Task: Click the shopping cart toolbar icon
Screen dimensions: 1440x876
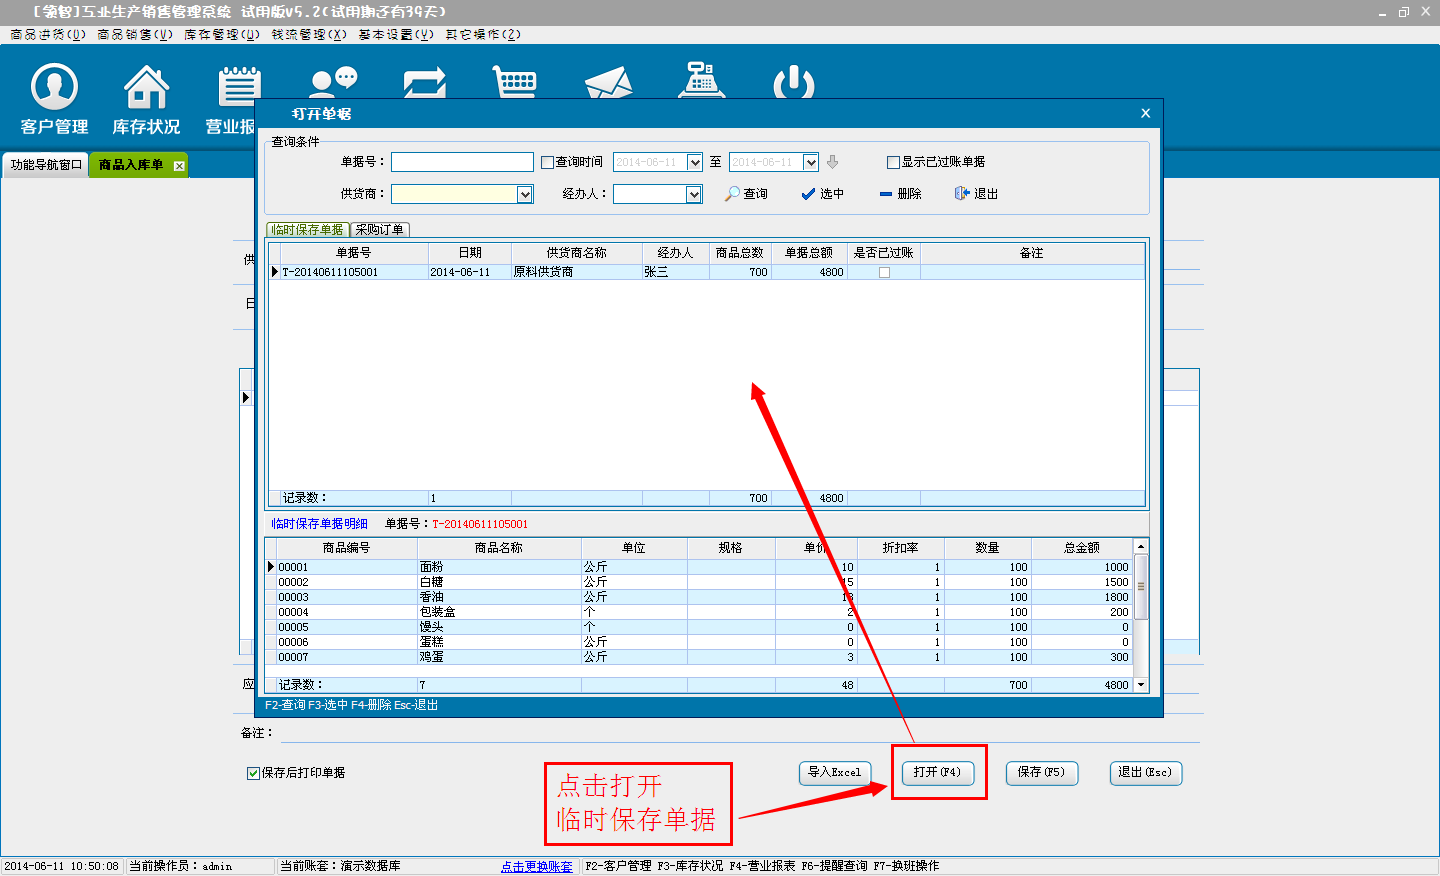Action: (516, 82)
